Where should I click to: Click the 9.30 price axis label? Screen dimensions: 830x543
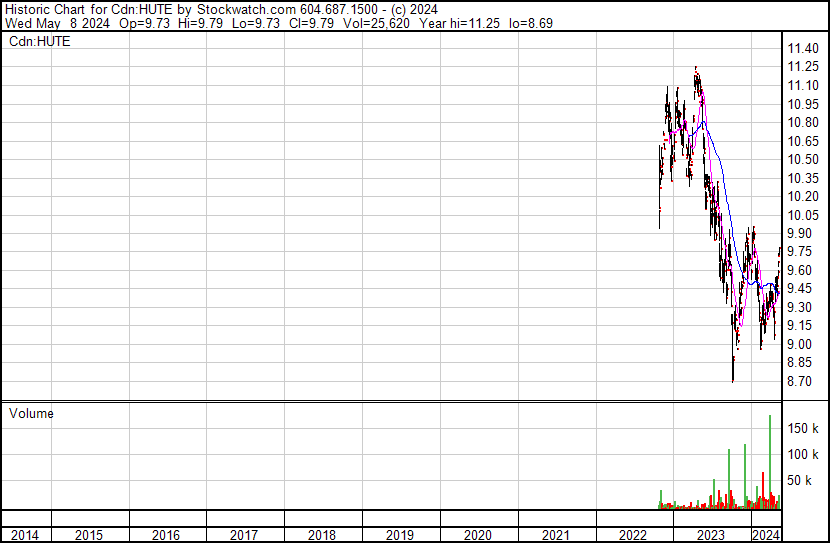pos(799,307)
